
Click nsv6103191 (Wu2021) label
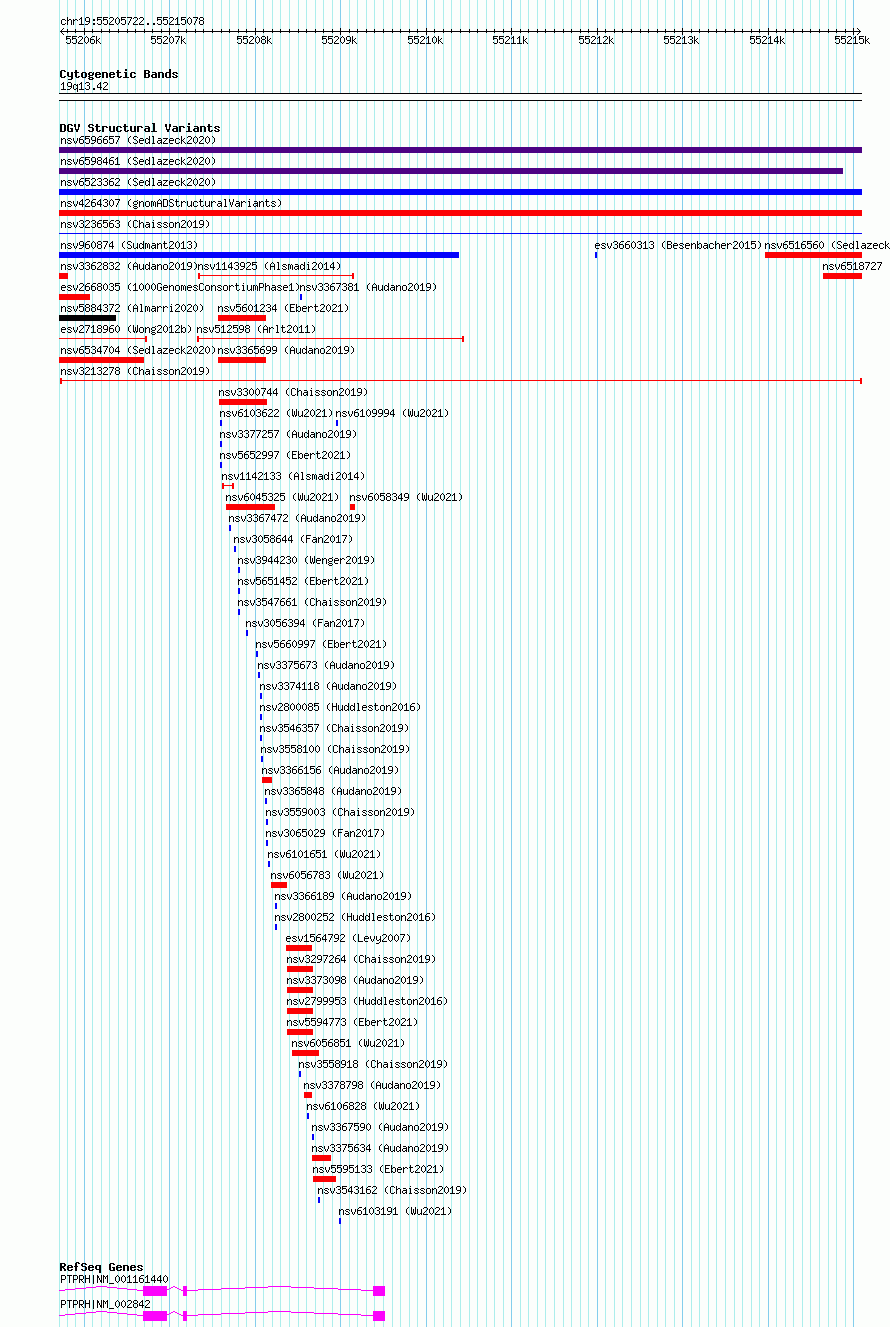[x=396, y=1211]
